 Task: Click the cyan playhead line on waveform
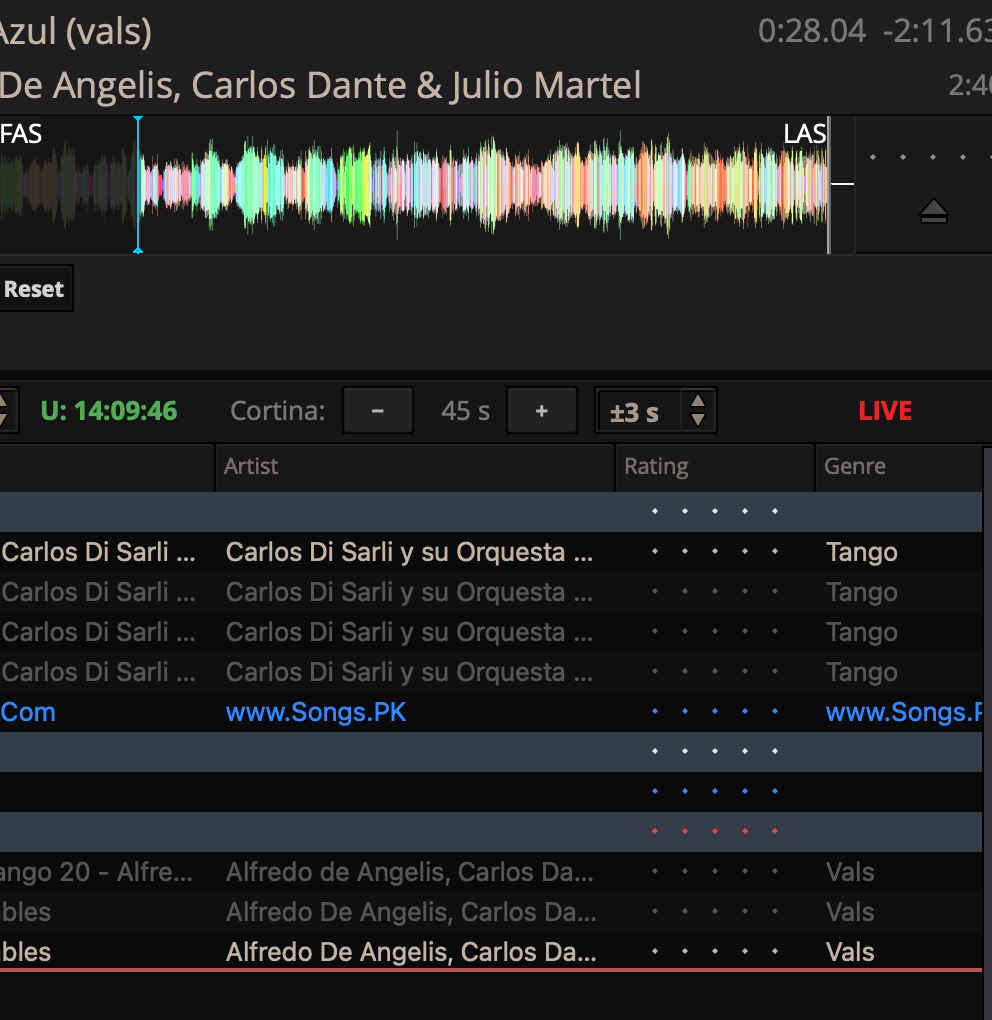coord(138,185)
